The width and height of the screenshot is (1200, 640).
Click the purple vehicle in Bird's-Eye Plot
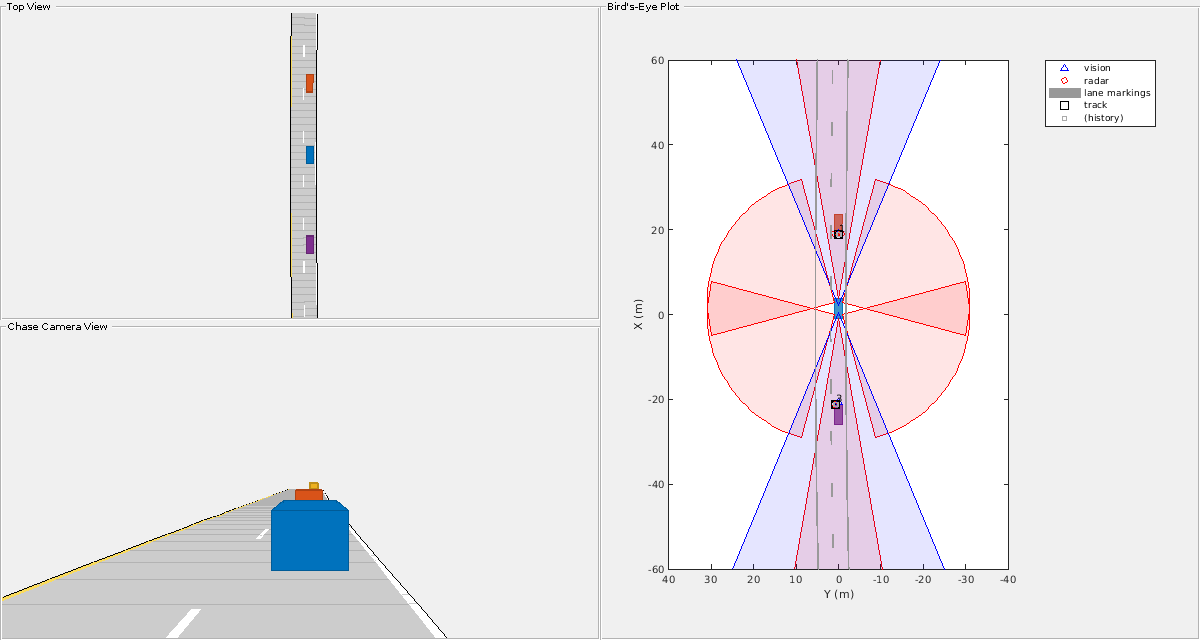[x=838, y=414]
